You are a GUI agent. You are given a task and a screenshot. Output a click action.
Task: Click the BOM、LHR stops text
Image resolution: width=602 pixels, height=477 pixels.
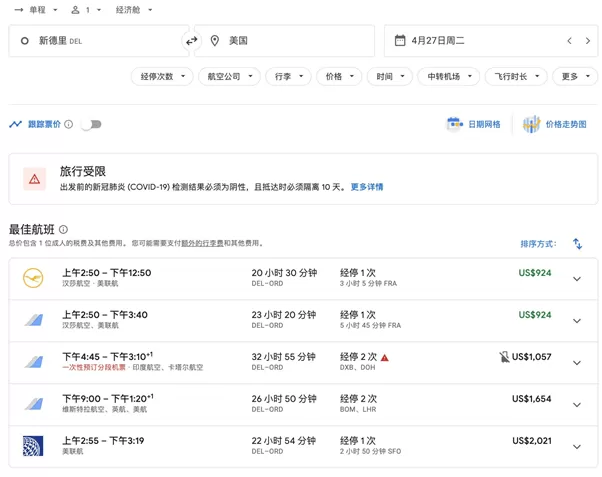coord(358,409)
